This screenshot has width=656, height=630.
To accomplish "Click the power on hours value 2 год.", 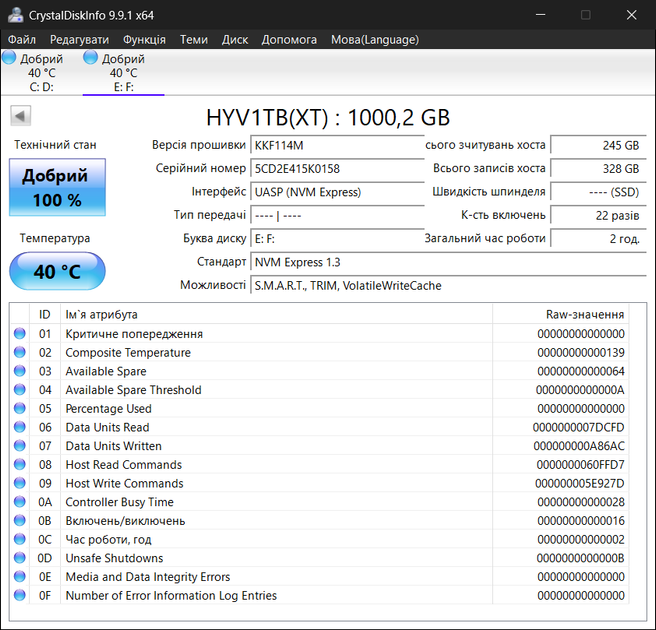I will coord(598,239).
